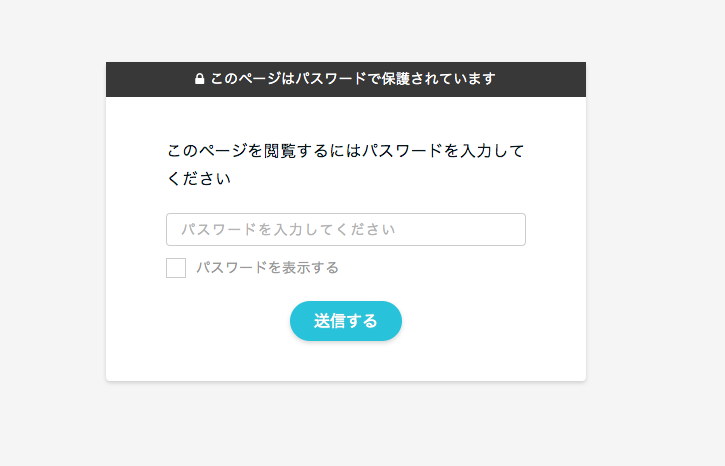The image size is (725, 466).
Task: Click empty white space below the 送信する button
Action: tap(346, 361)
